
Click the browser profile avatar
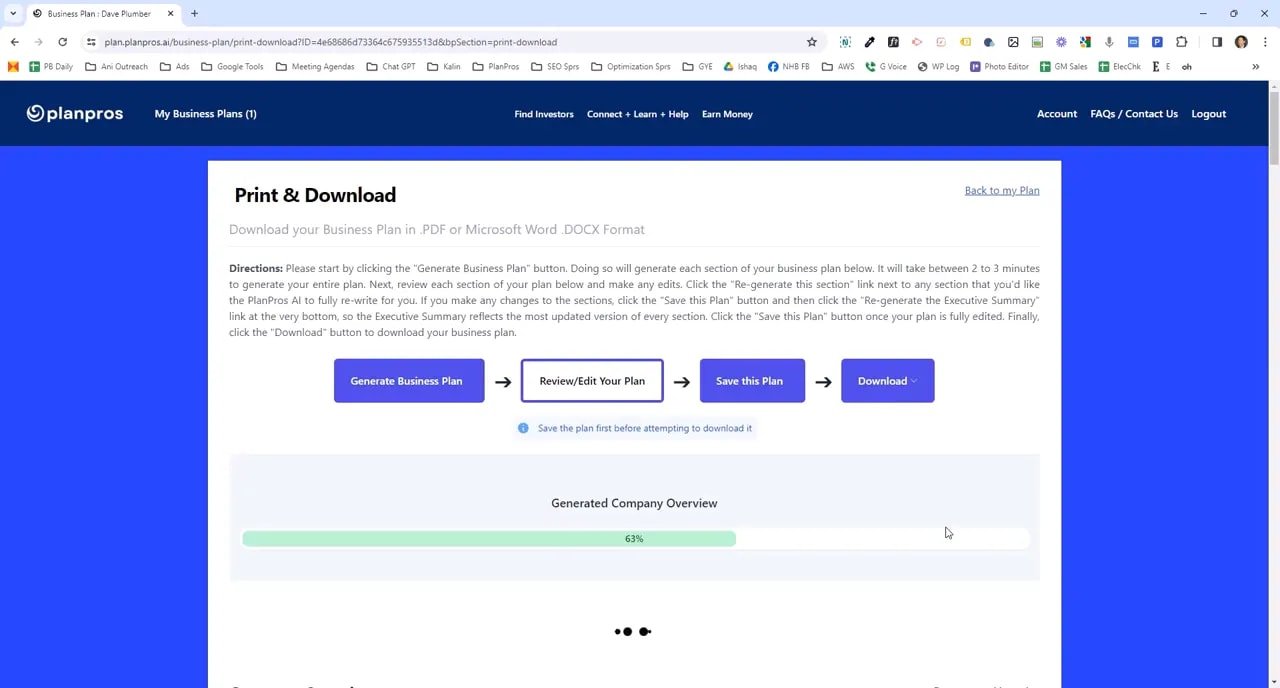(x=1241, y=42)
